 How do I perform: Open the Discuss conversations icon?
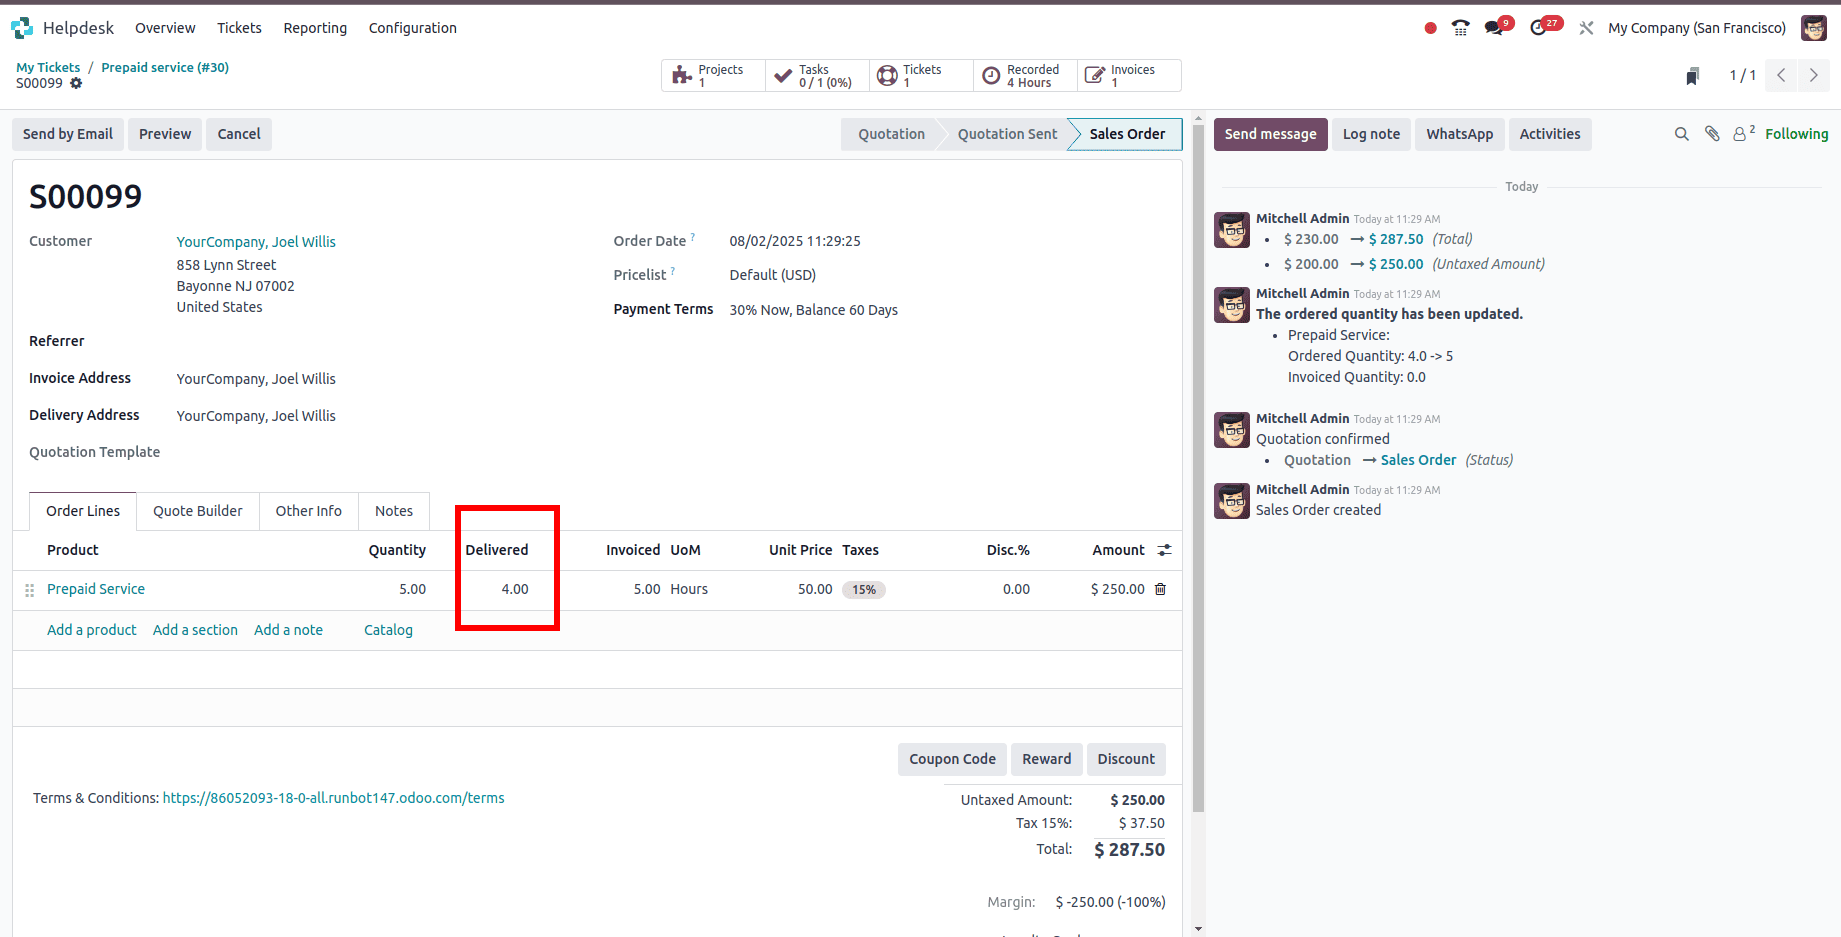pyautogui.click(x=1494, y=28)
